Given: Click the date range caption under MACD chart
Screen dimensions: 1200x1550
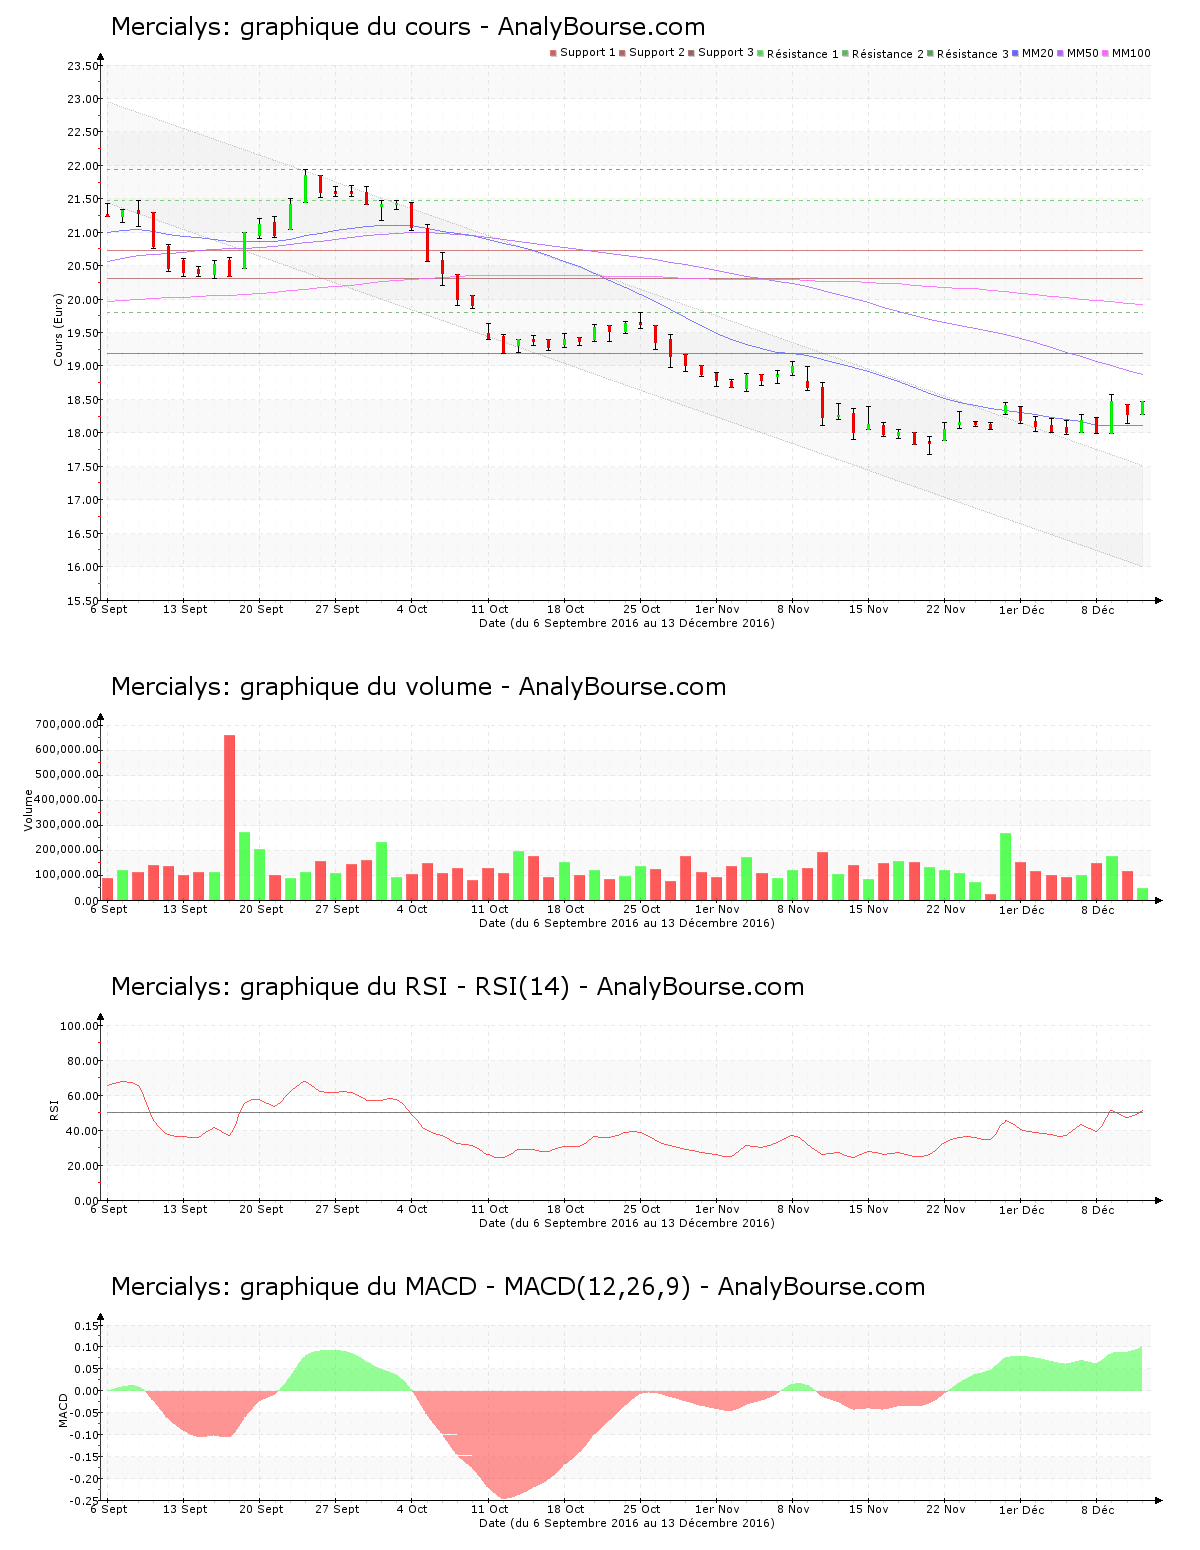Looking at the screenshot, I should (x=627, y=1523).
